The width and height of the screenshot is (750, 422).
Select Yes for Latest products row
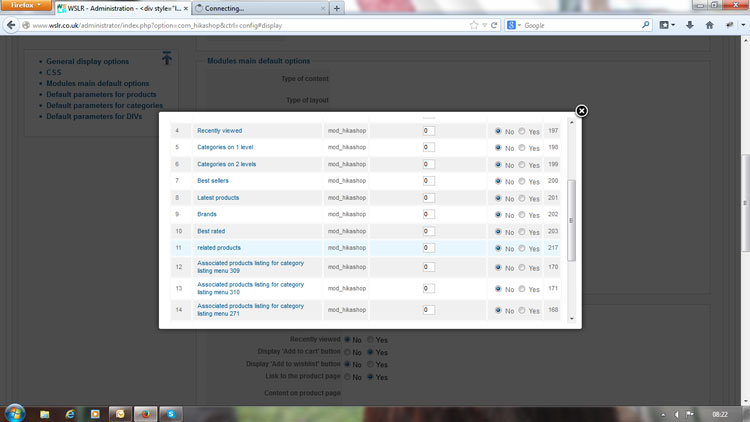pyautogui.click(x=522, y=198)
